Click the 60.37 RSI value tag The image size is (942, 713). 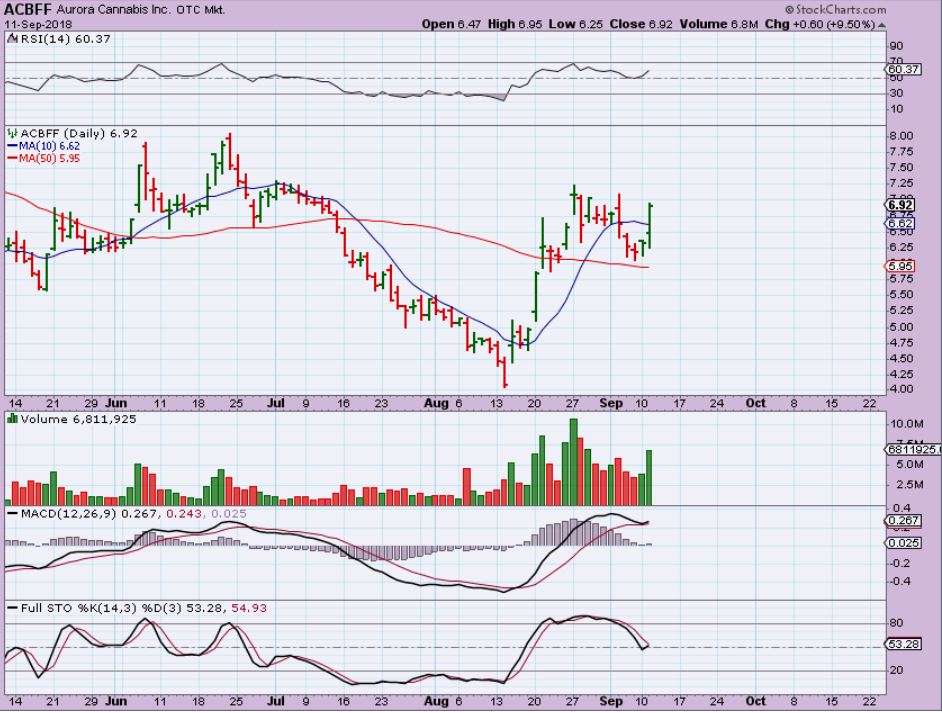(902, 69)
